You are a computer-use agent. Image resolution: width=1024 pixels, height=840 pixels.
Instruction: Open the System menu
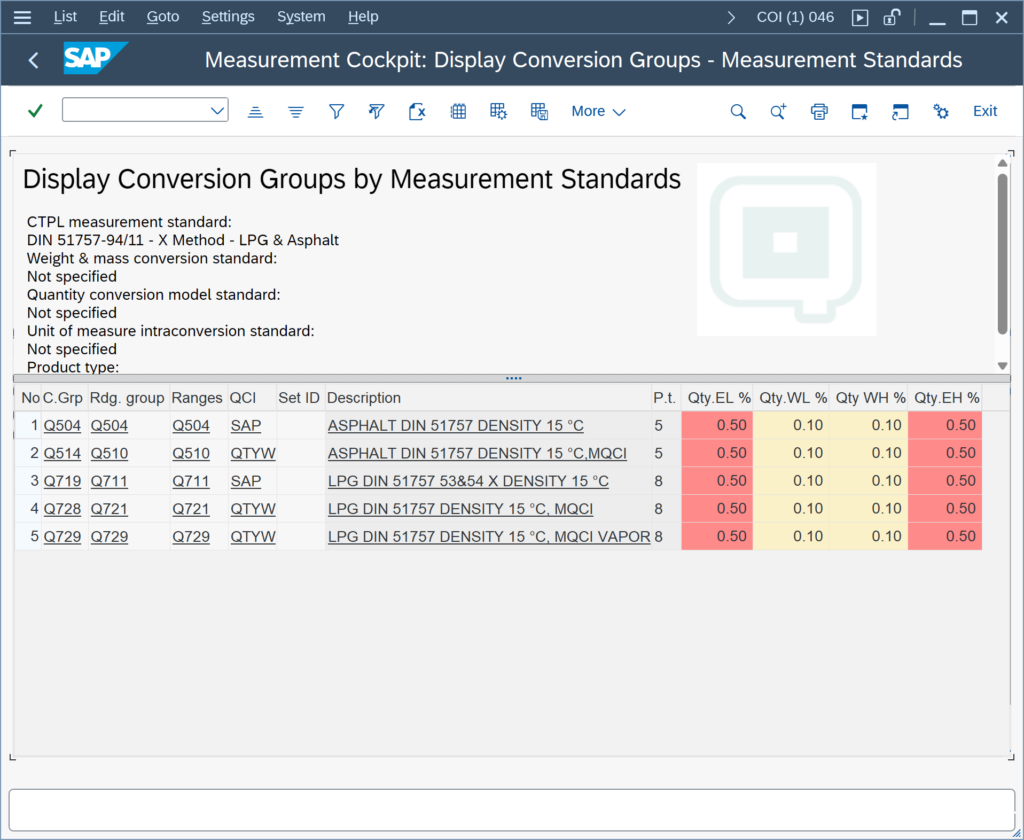301,17
